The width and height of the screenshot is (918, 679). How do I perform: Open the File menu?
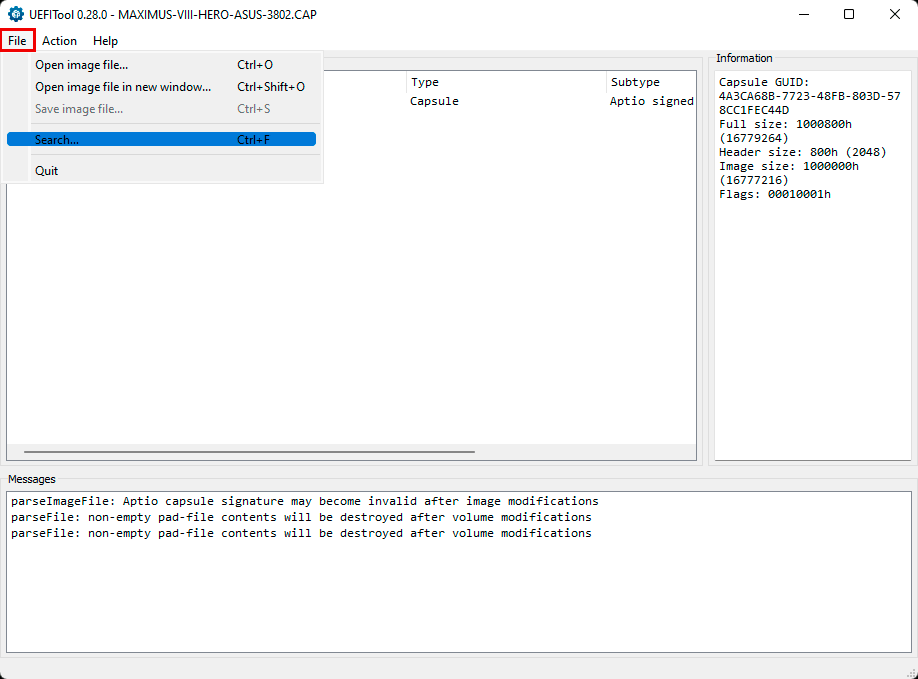point(17,41)
